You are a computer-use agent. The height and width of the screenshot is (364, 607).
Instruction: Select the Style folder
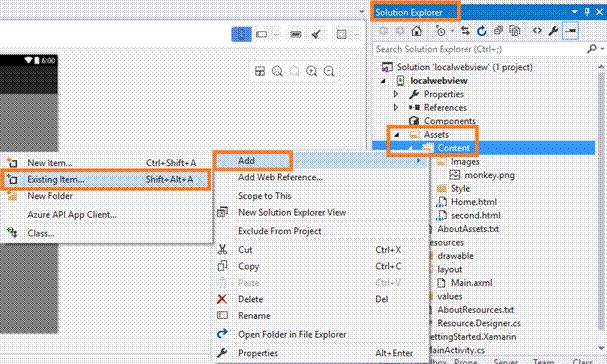(460, 189)
